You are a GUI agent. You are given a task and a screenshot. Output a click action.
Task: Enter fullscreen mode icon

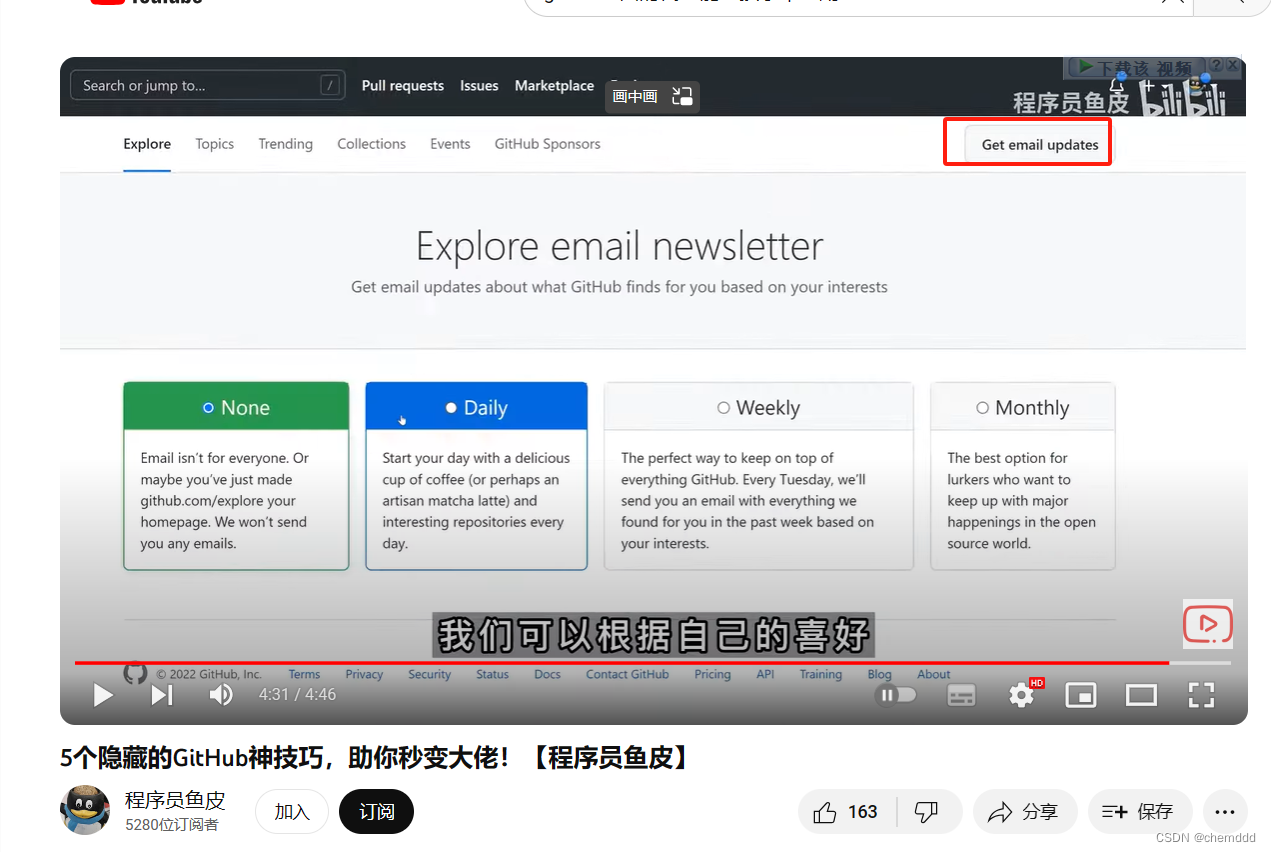click(x=1201, y=695)
